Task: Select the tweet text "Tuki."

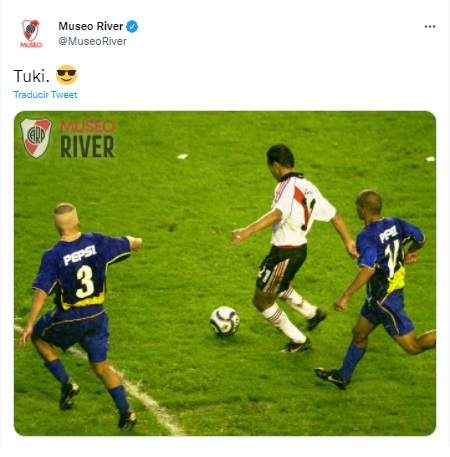Action: (x=32, y=76)
